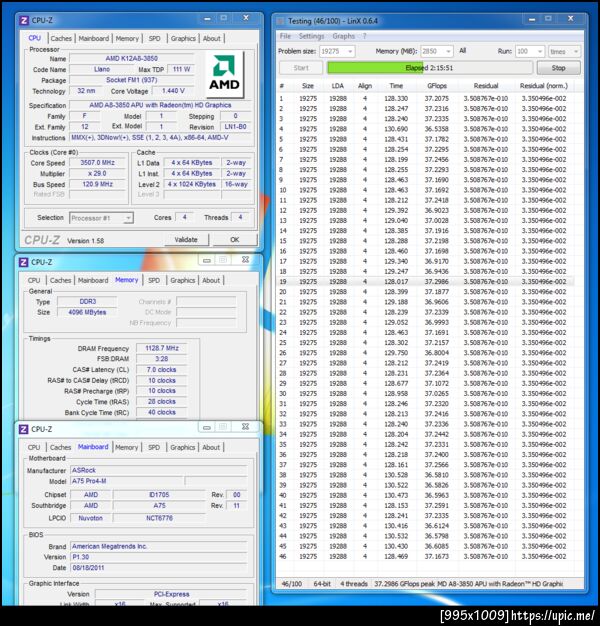
Task: Click the AMD logo in CPU-Z processor panel
Action: (224, 73)
